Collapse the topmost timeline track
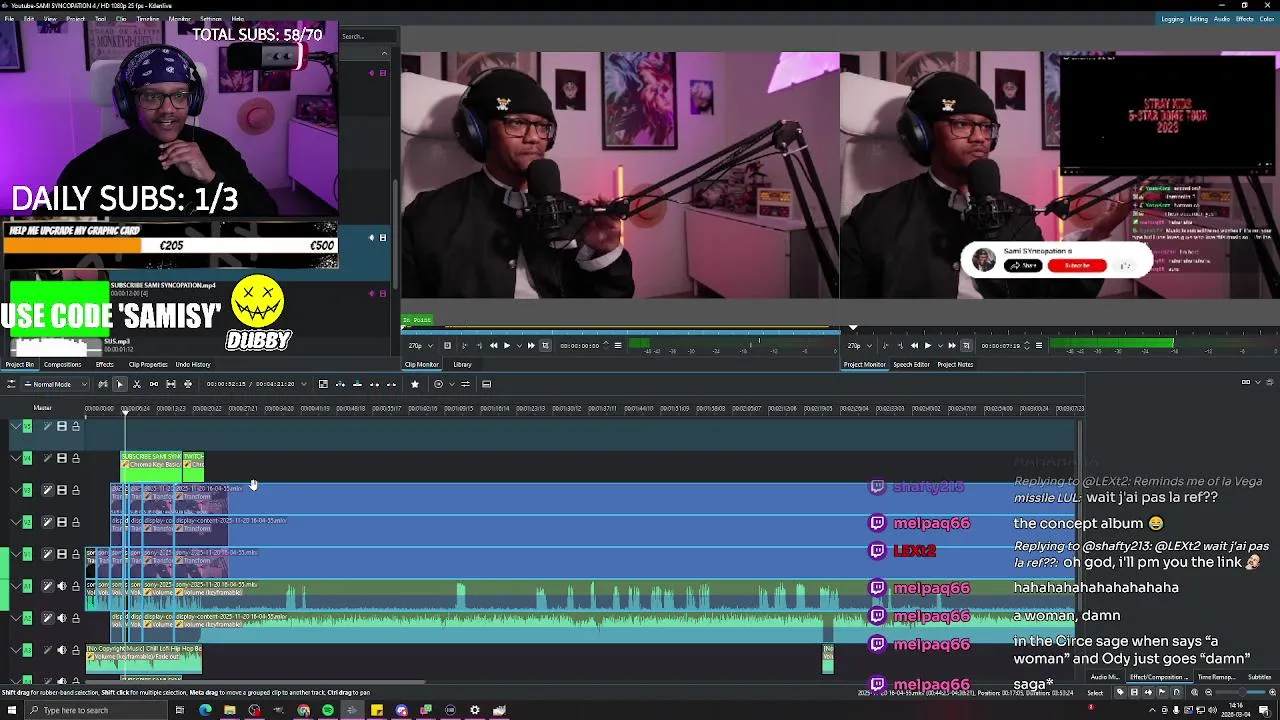 [x=16, y=426]
